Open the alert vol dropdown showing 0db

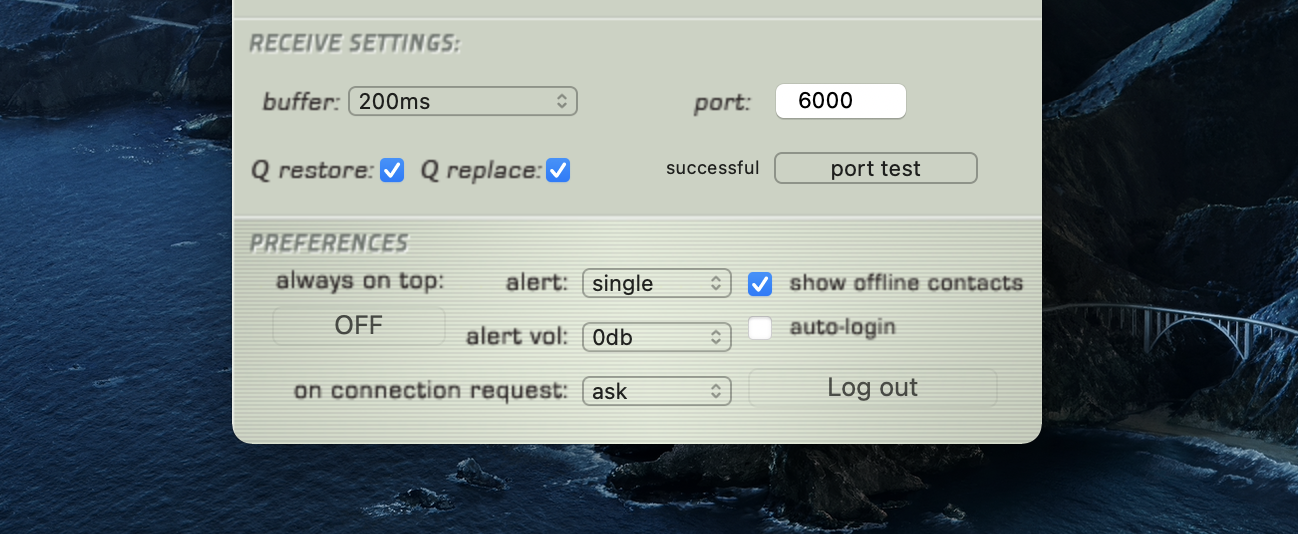(x=656, y=338)
